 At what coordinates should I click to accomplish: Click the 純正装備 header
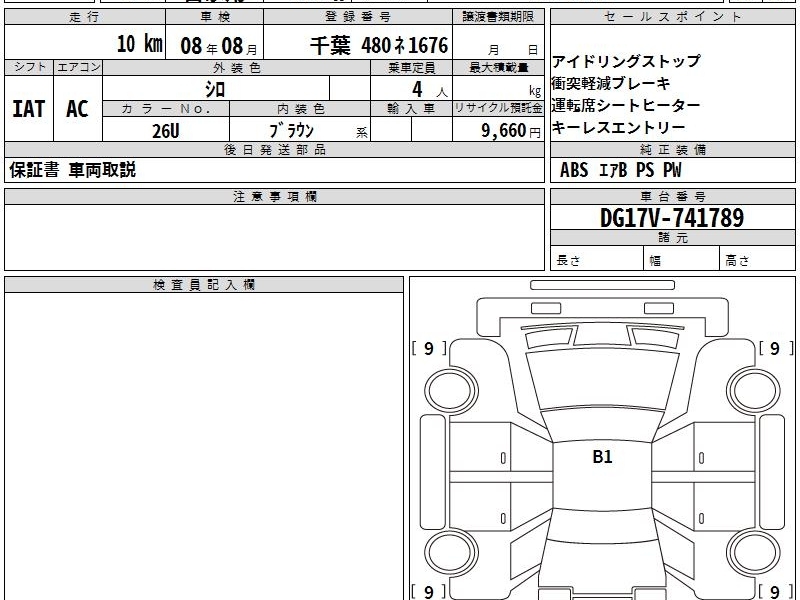coord(672,150)
